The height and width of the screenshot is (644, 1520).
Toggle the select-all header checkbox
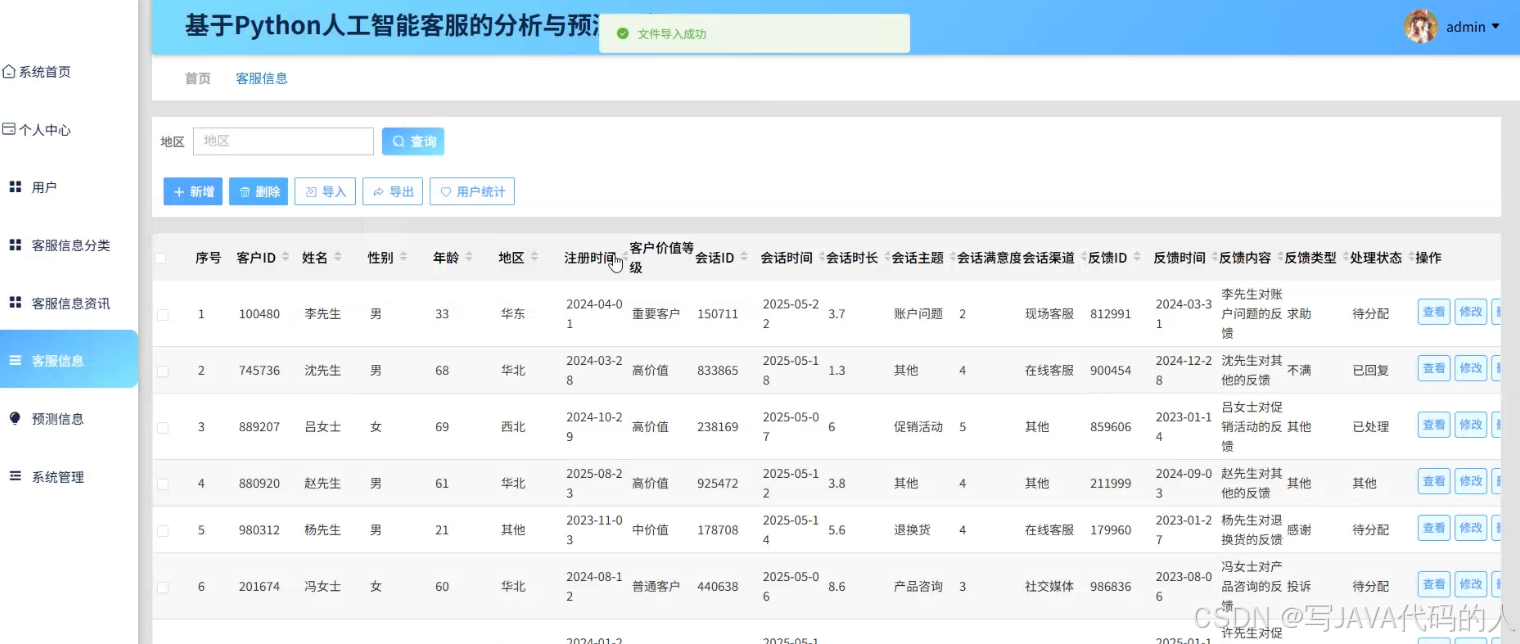pyautogui.click(x=161, y=258)
